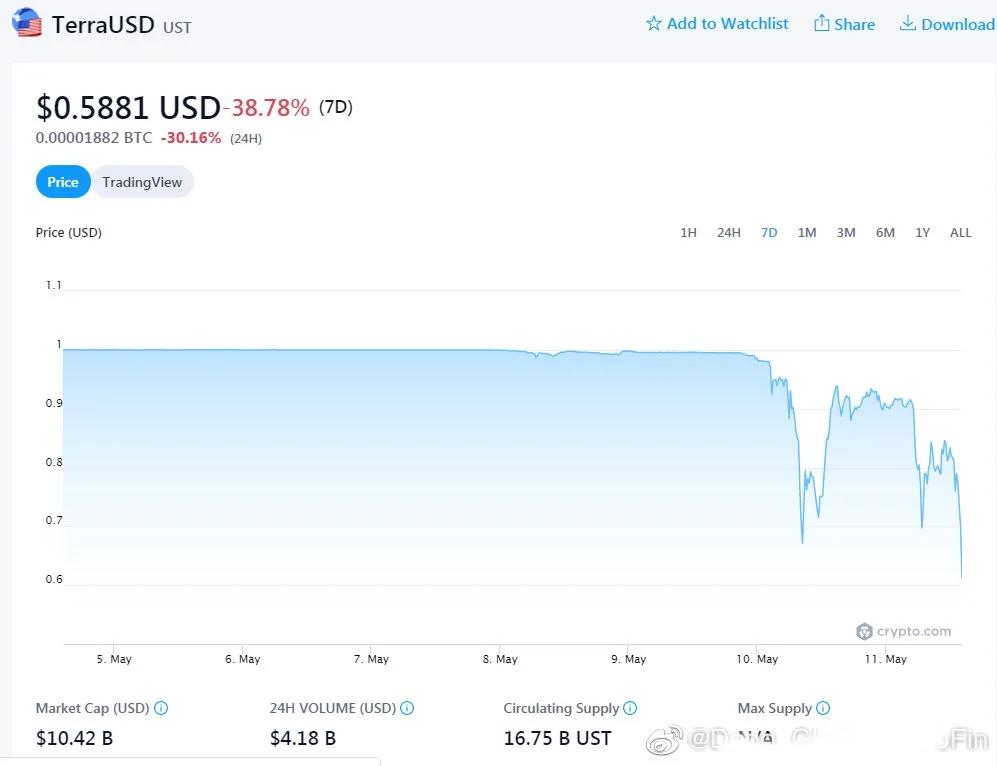Open the Market Cap info icon
This screenshot has width=997, height=766.
click(x=161, y=708)
